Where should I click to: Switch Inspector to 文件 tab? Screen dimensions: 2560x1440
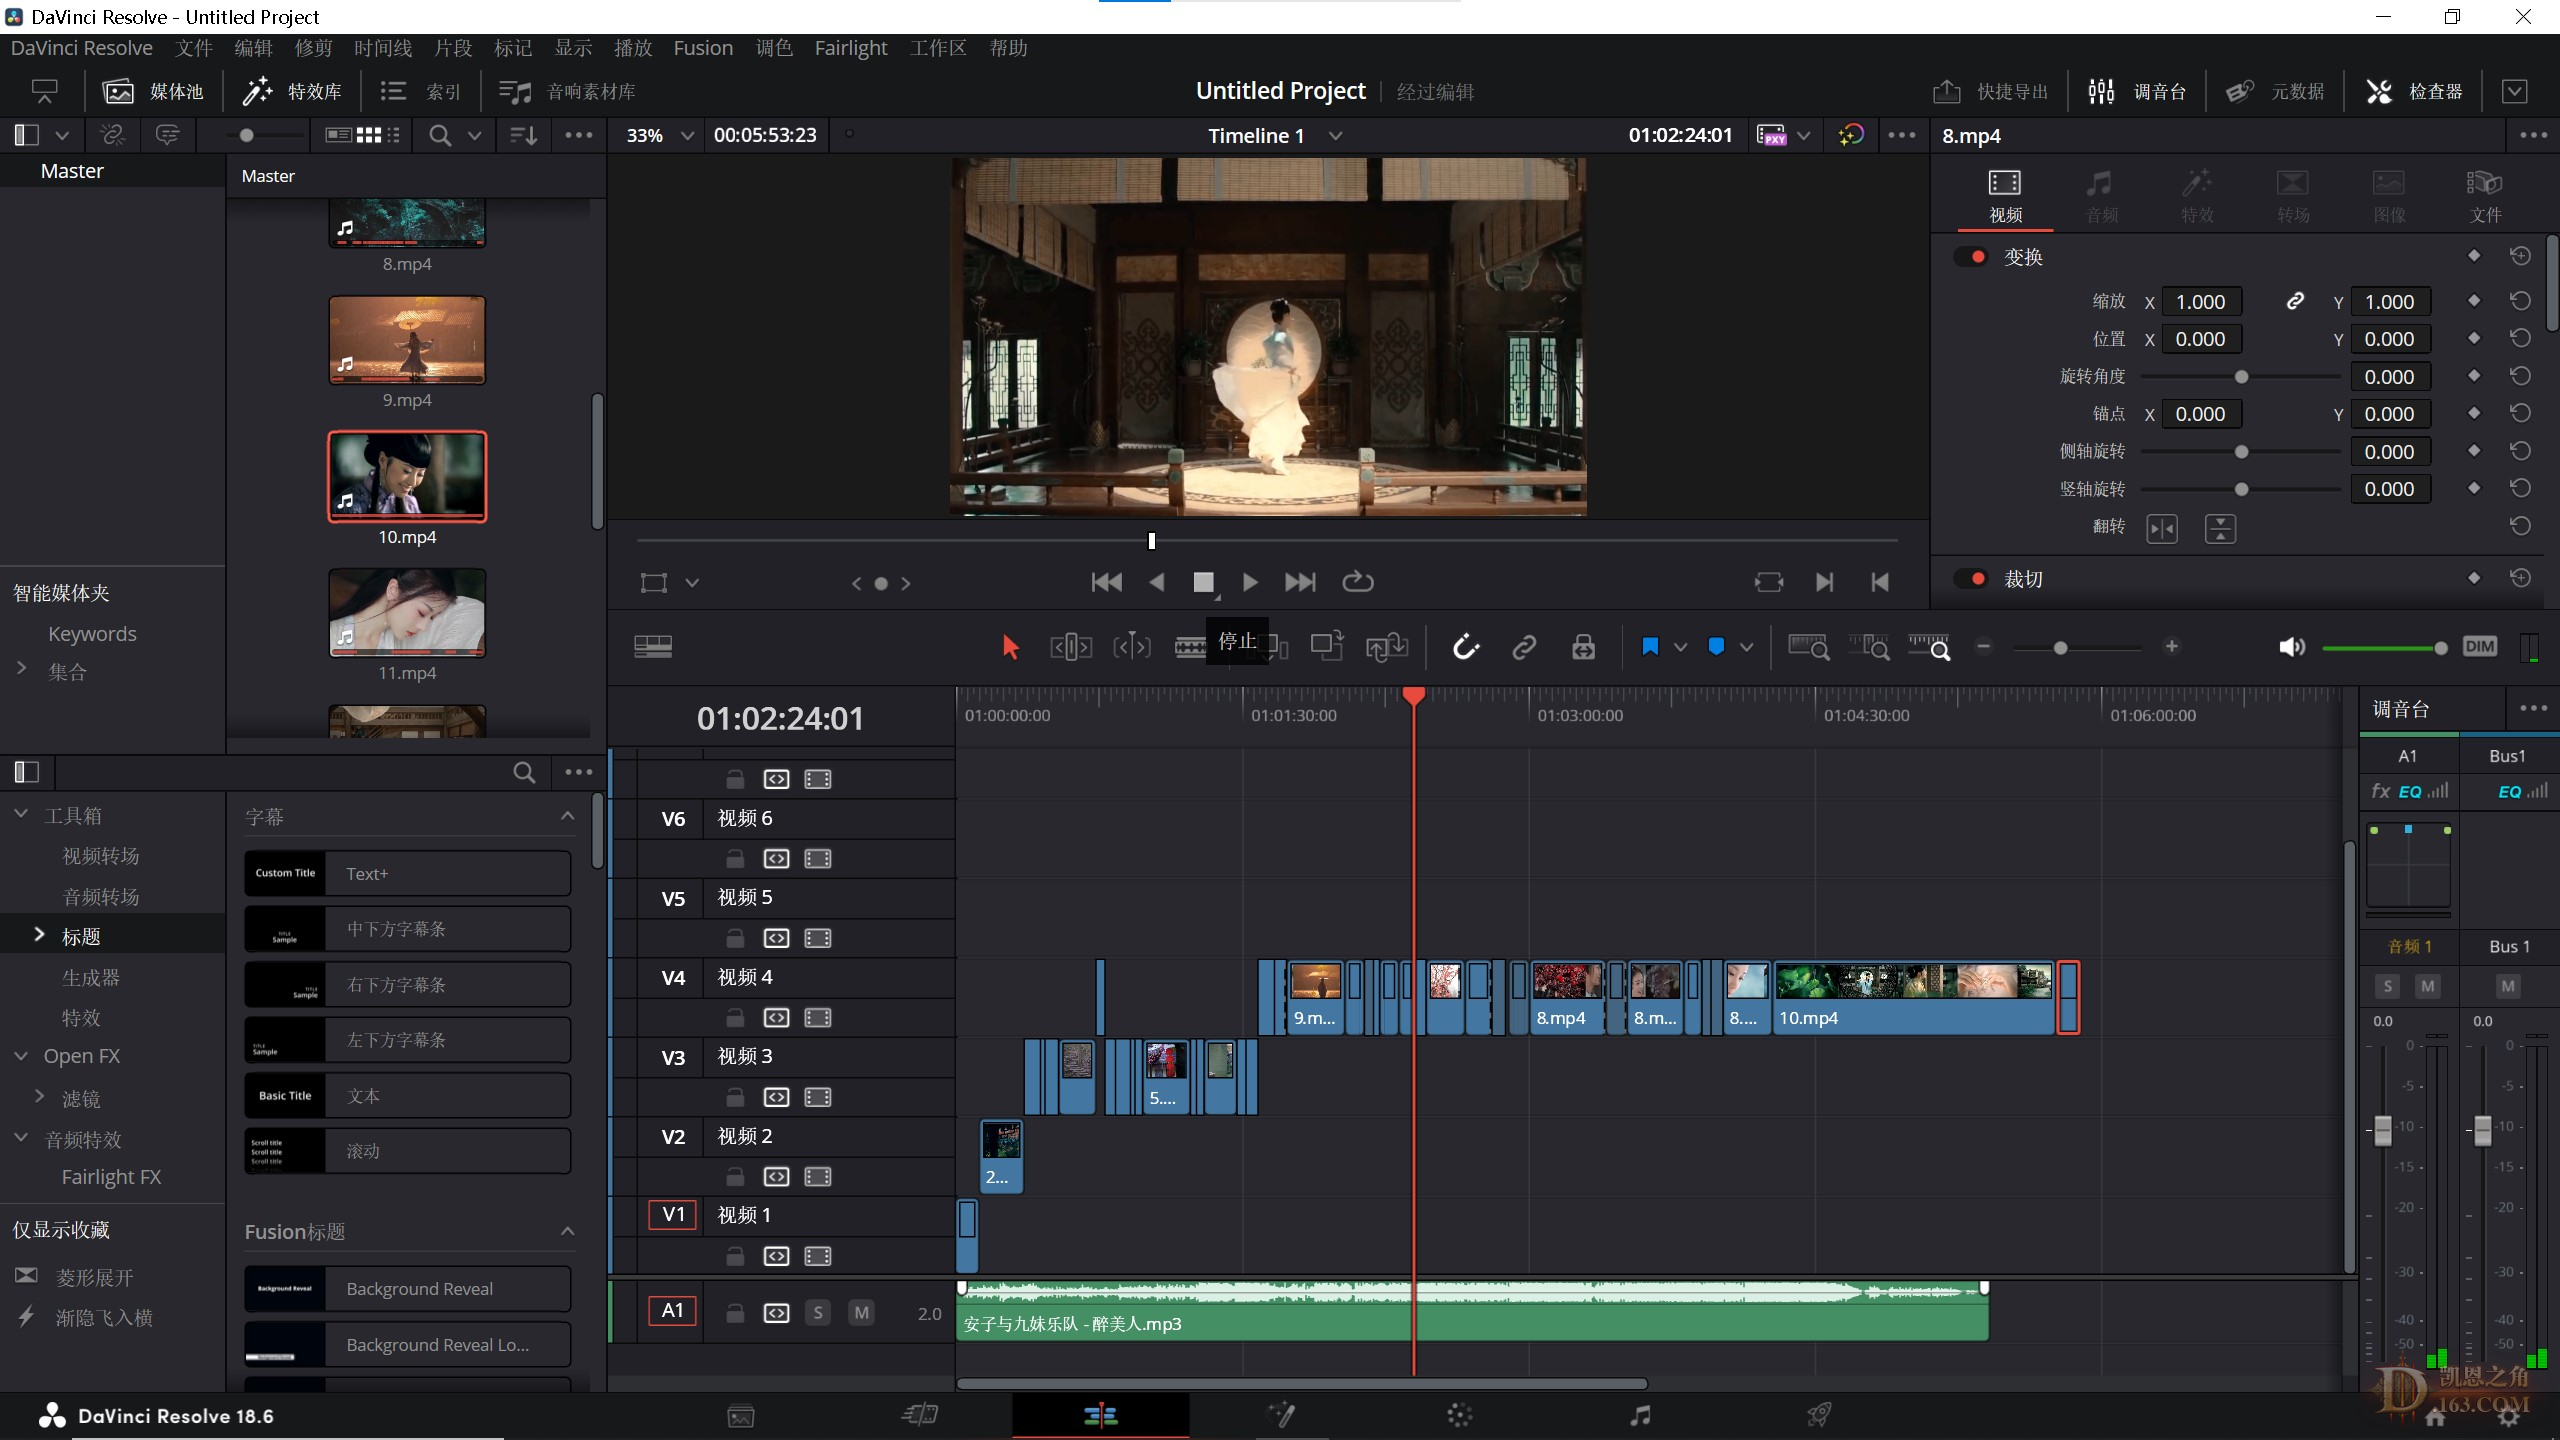coord(2485,196)
